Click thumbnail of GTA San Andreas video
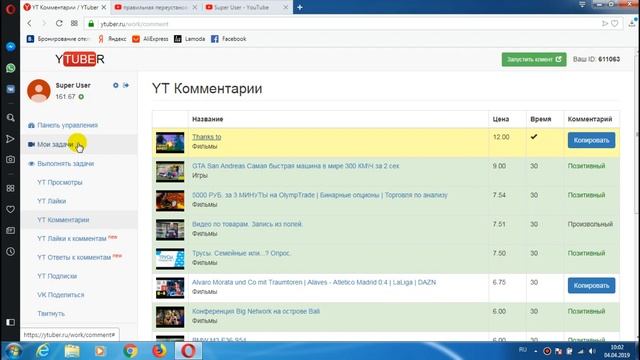This screenshot has width=640, height=360. point(170,171)
